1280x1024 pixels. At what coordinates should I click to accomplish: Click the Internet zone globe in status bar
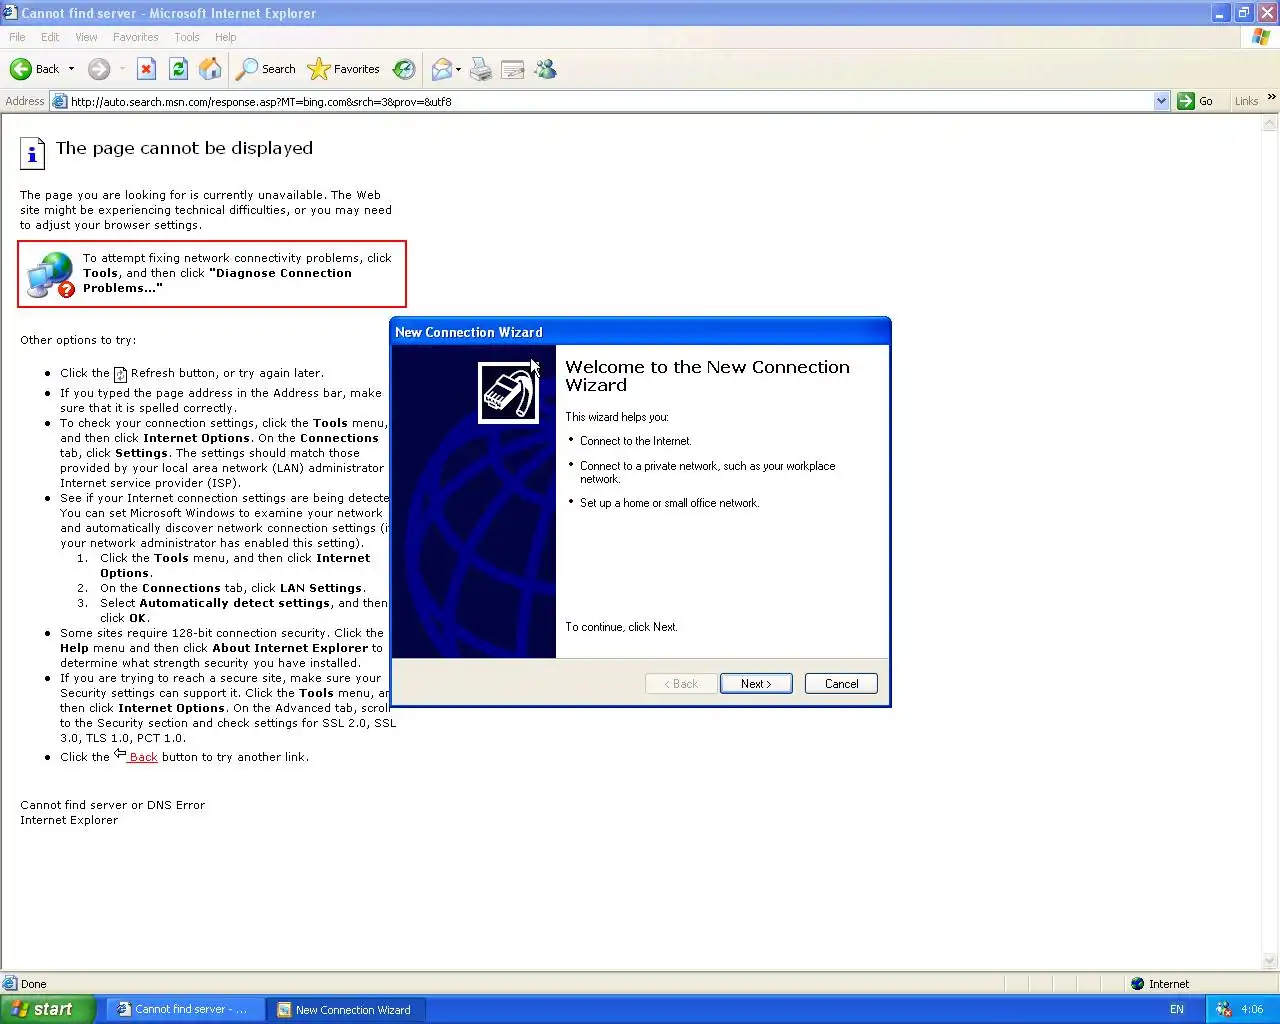click(1137, 984)
